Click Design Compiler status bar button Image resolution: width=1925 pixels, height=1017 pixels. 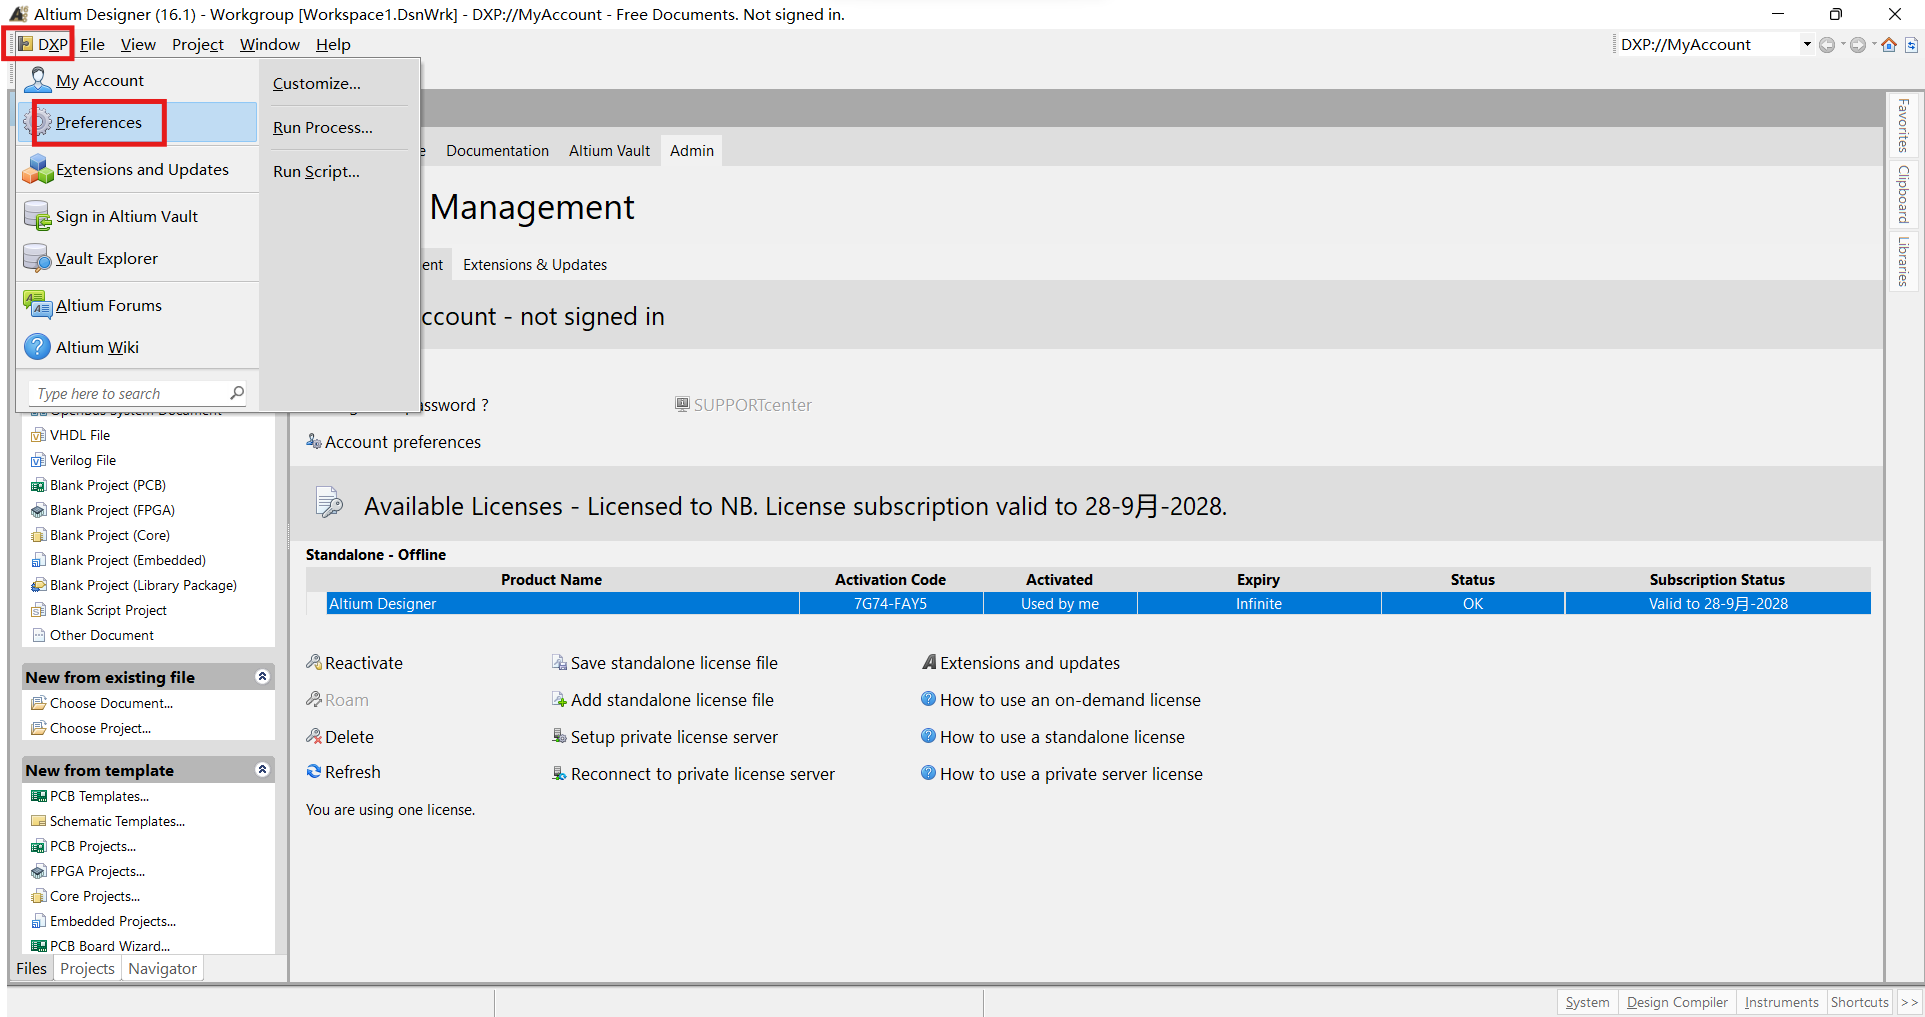coord(1677,1002)
